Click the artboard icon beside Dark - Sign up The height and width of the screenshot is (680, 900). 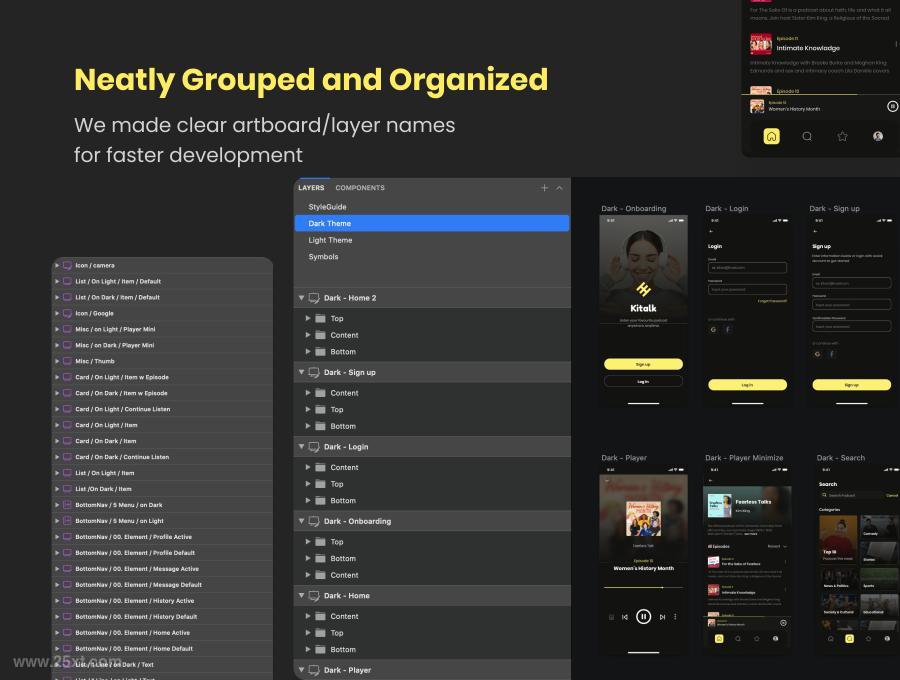(x=314, y=372)
